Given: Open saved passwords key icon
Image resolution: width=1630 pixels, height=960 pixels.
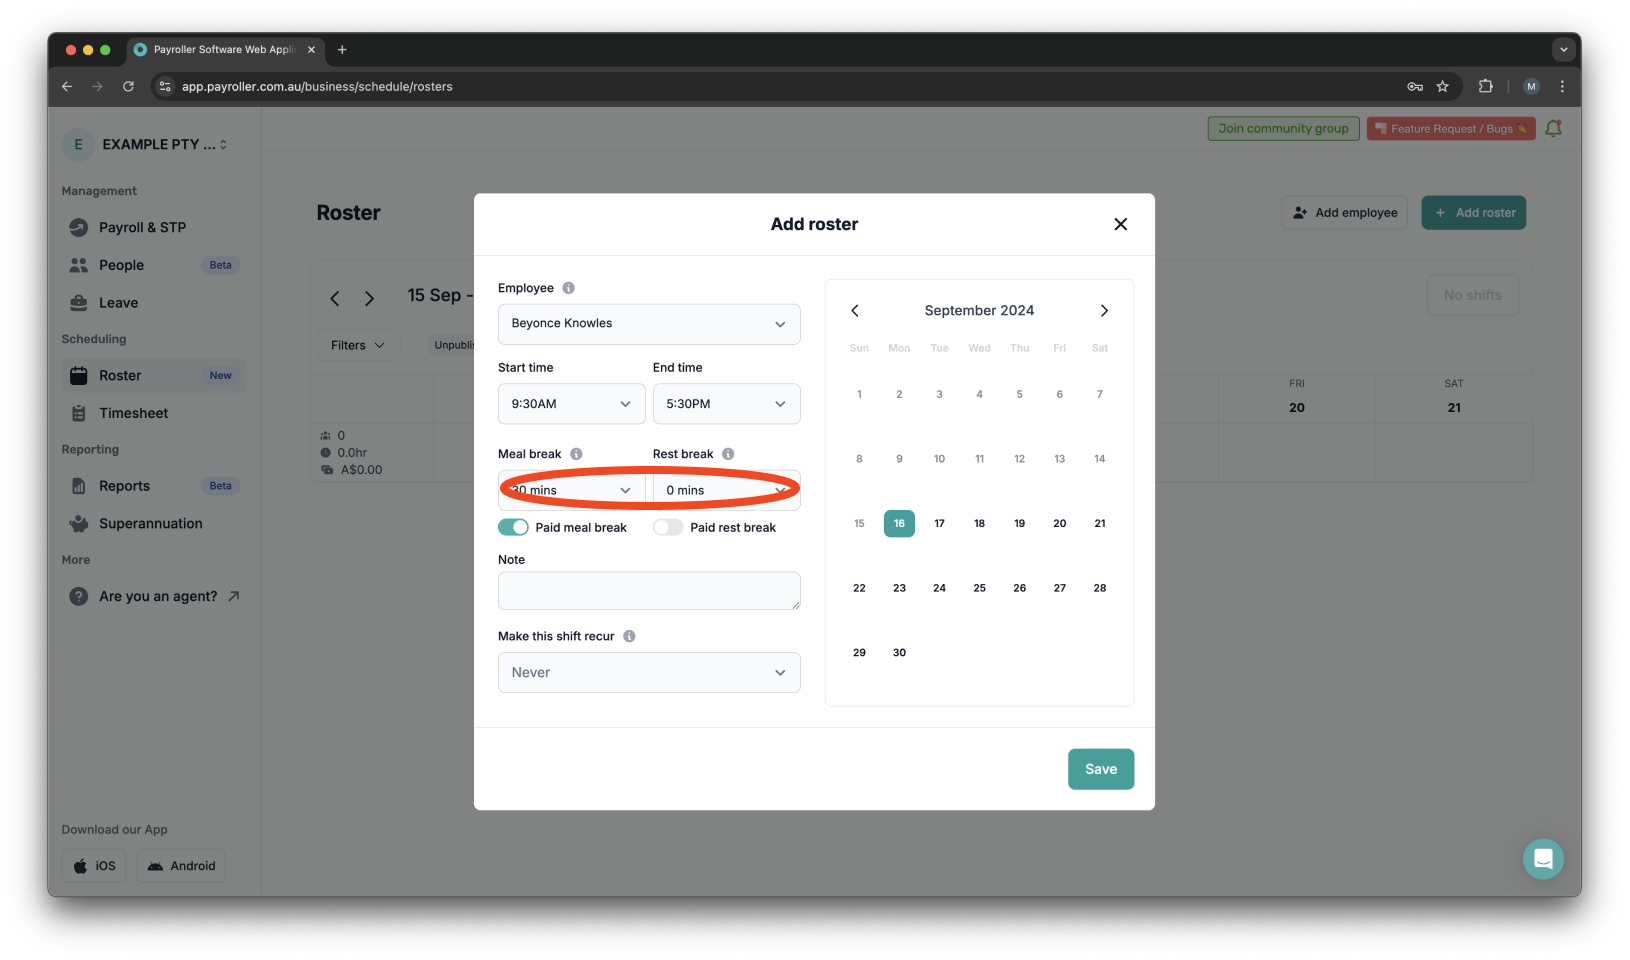Looking at the screenshot, I should tap(1415, 87).
